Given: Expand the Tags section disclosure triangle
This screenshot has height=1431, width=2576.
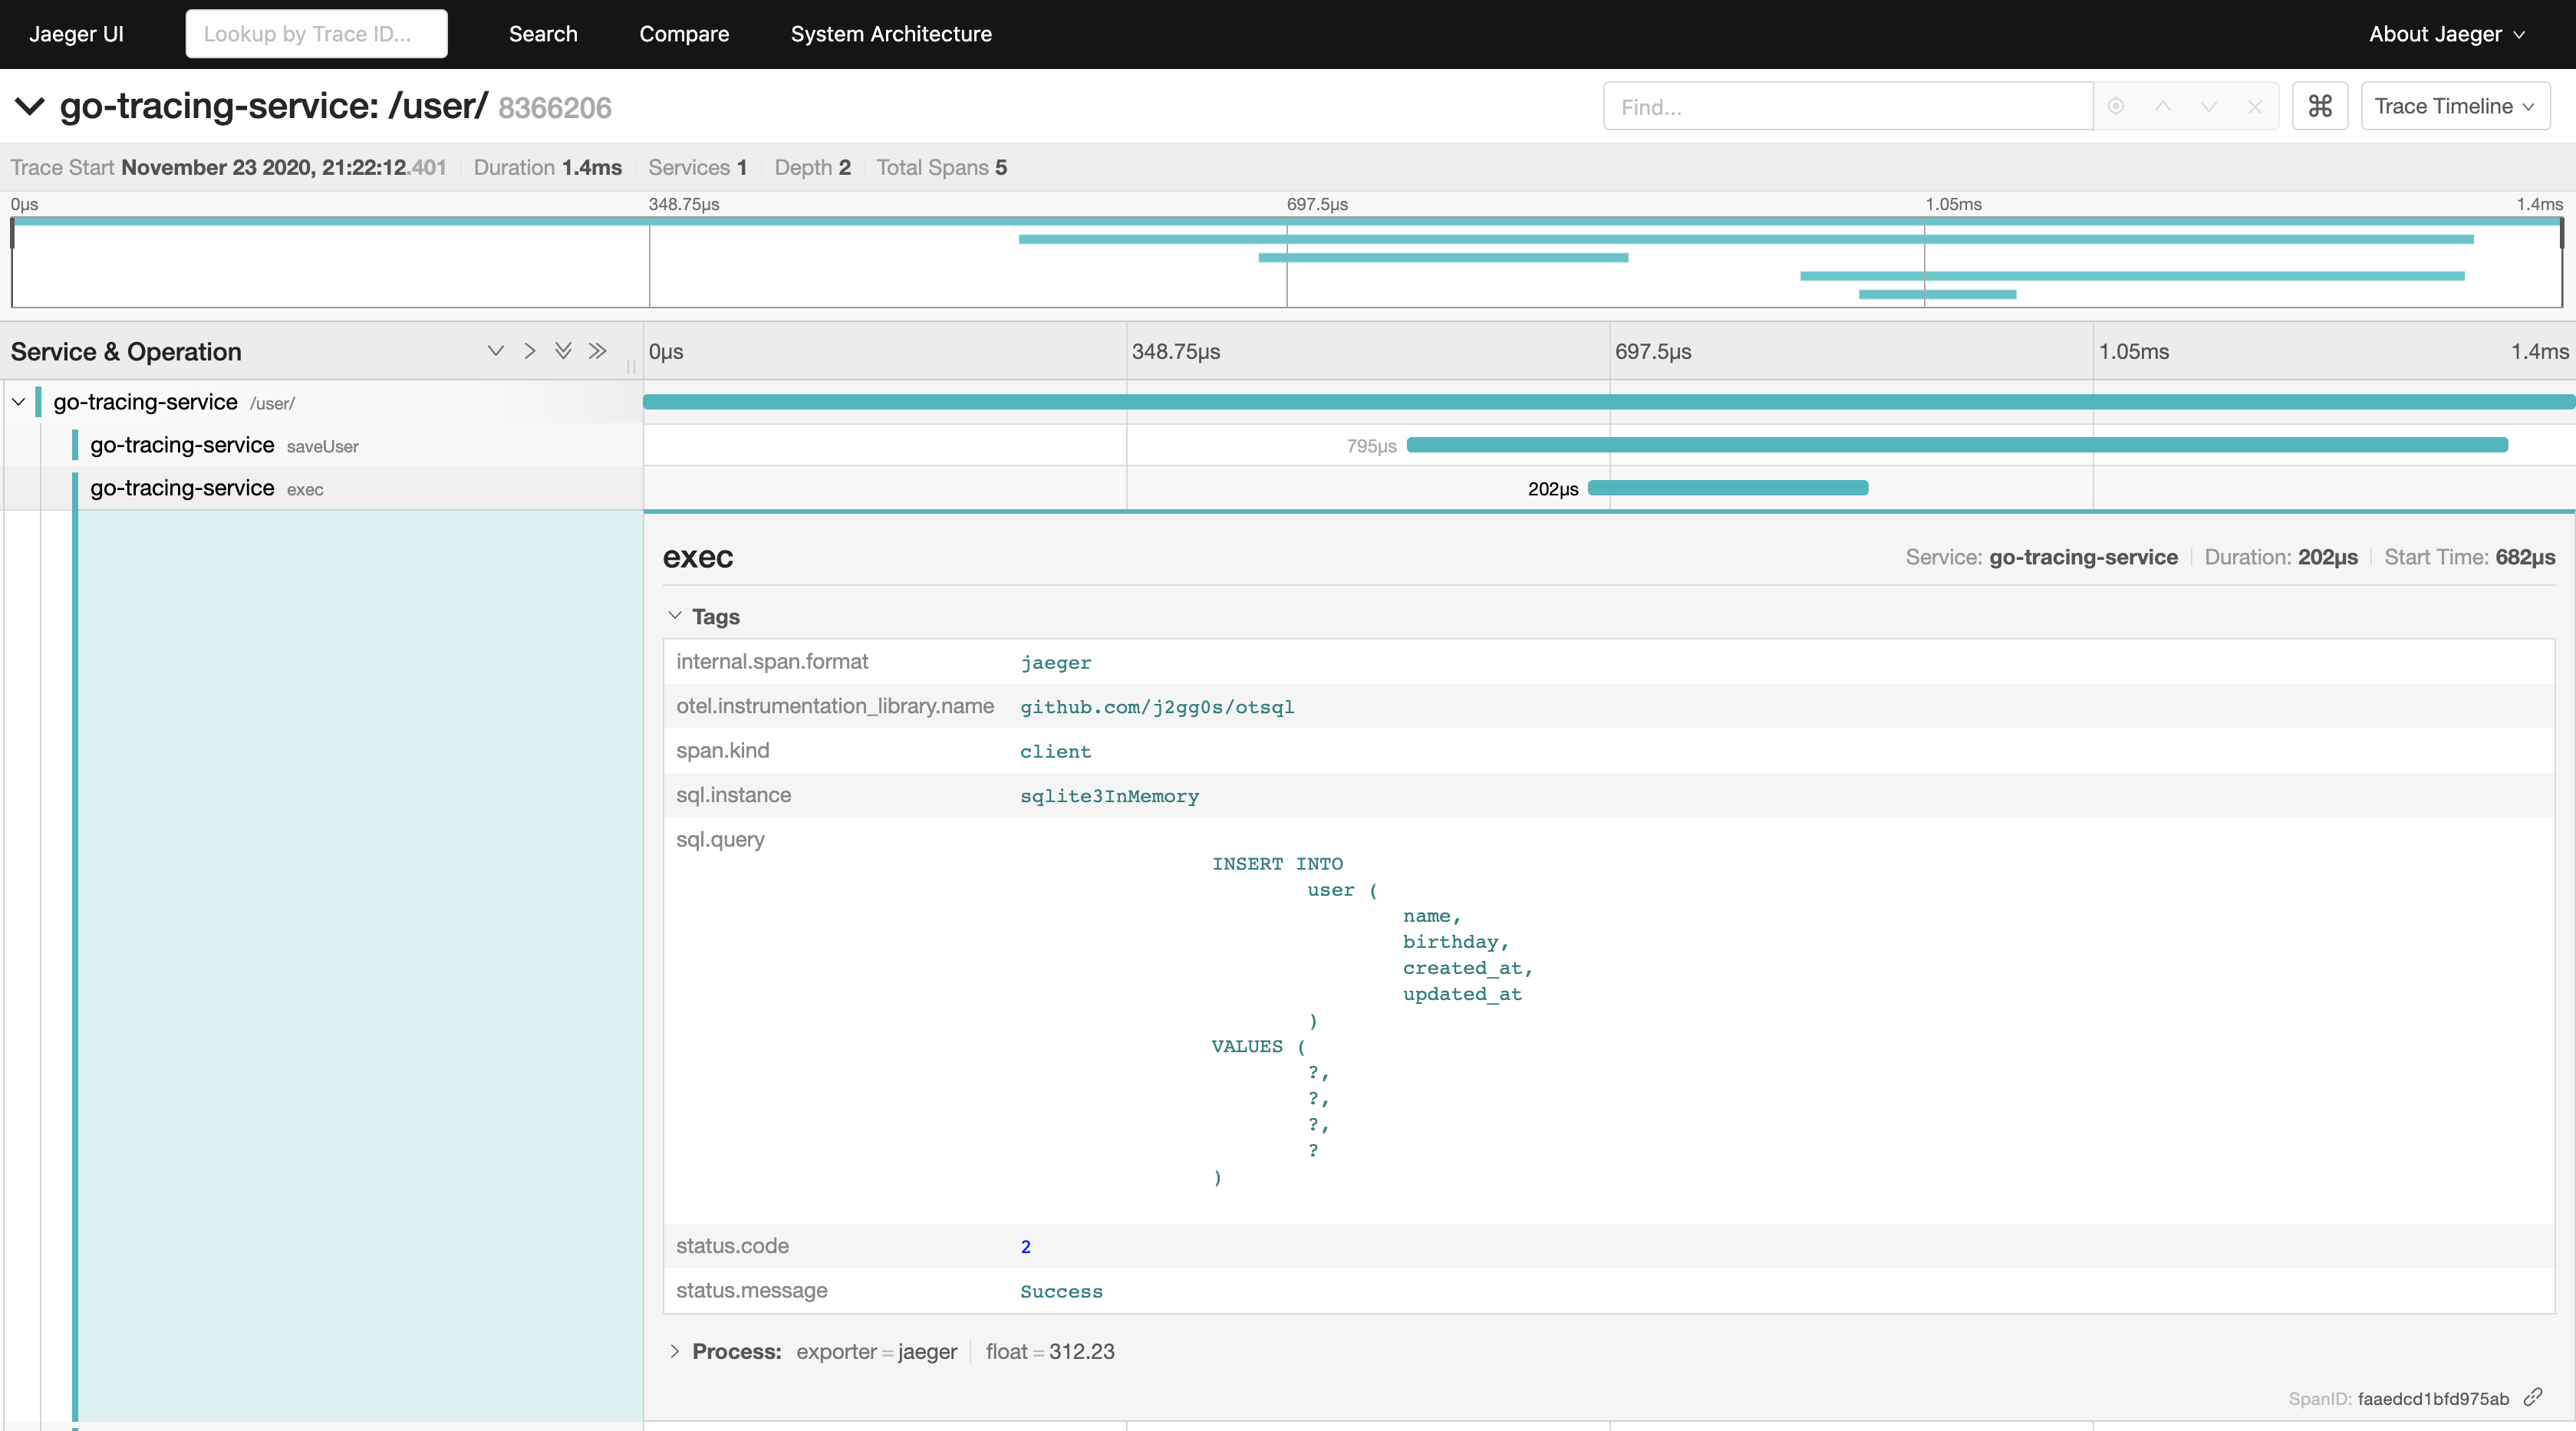Looking at the screenshot, I should click(x=675, y=615).
